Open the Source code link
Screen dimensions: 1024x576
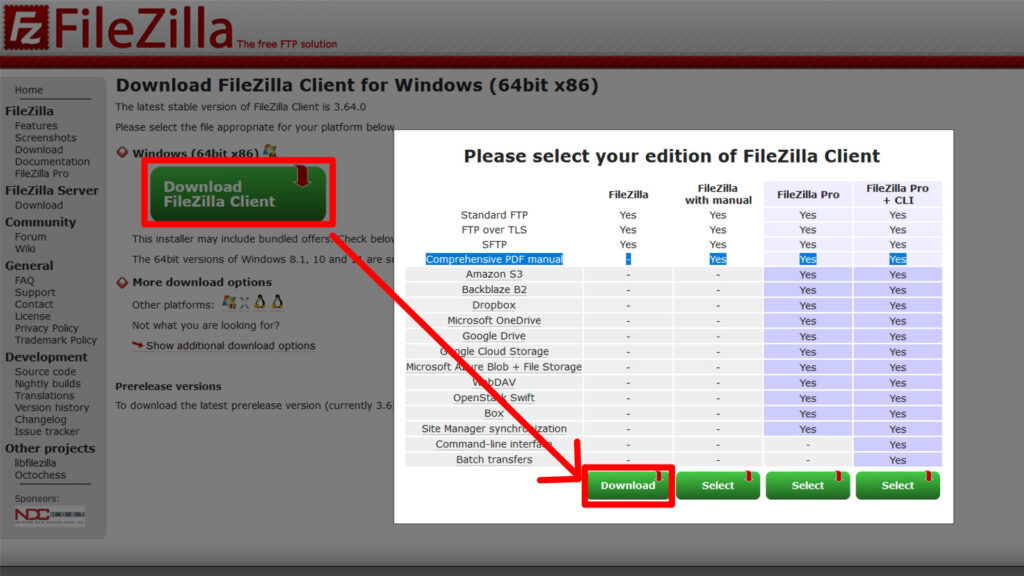click(45, 372)
